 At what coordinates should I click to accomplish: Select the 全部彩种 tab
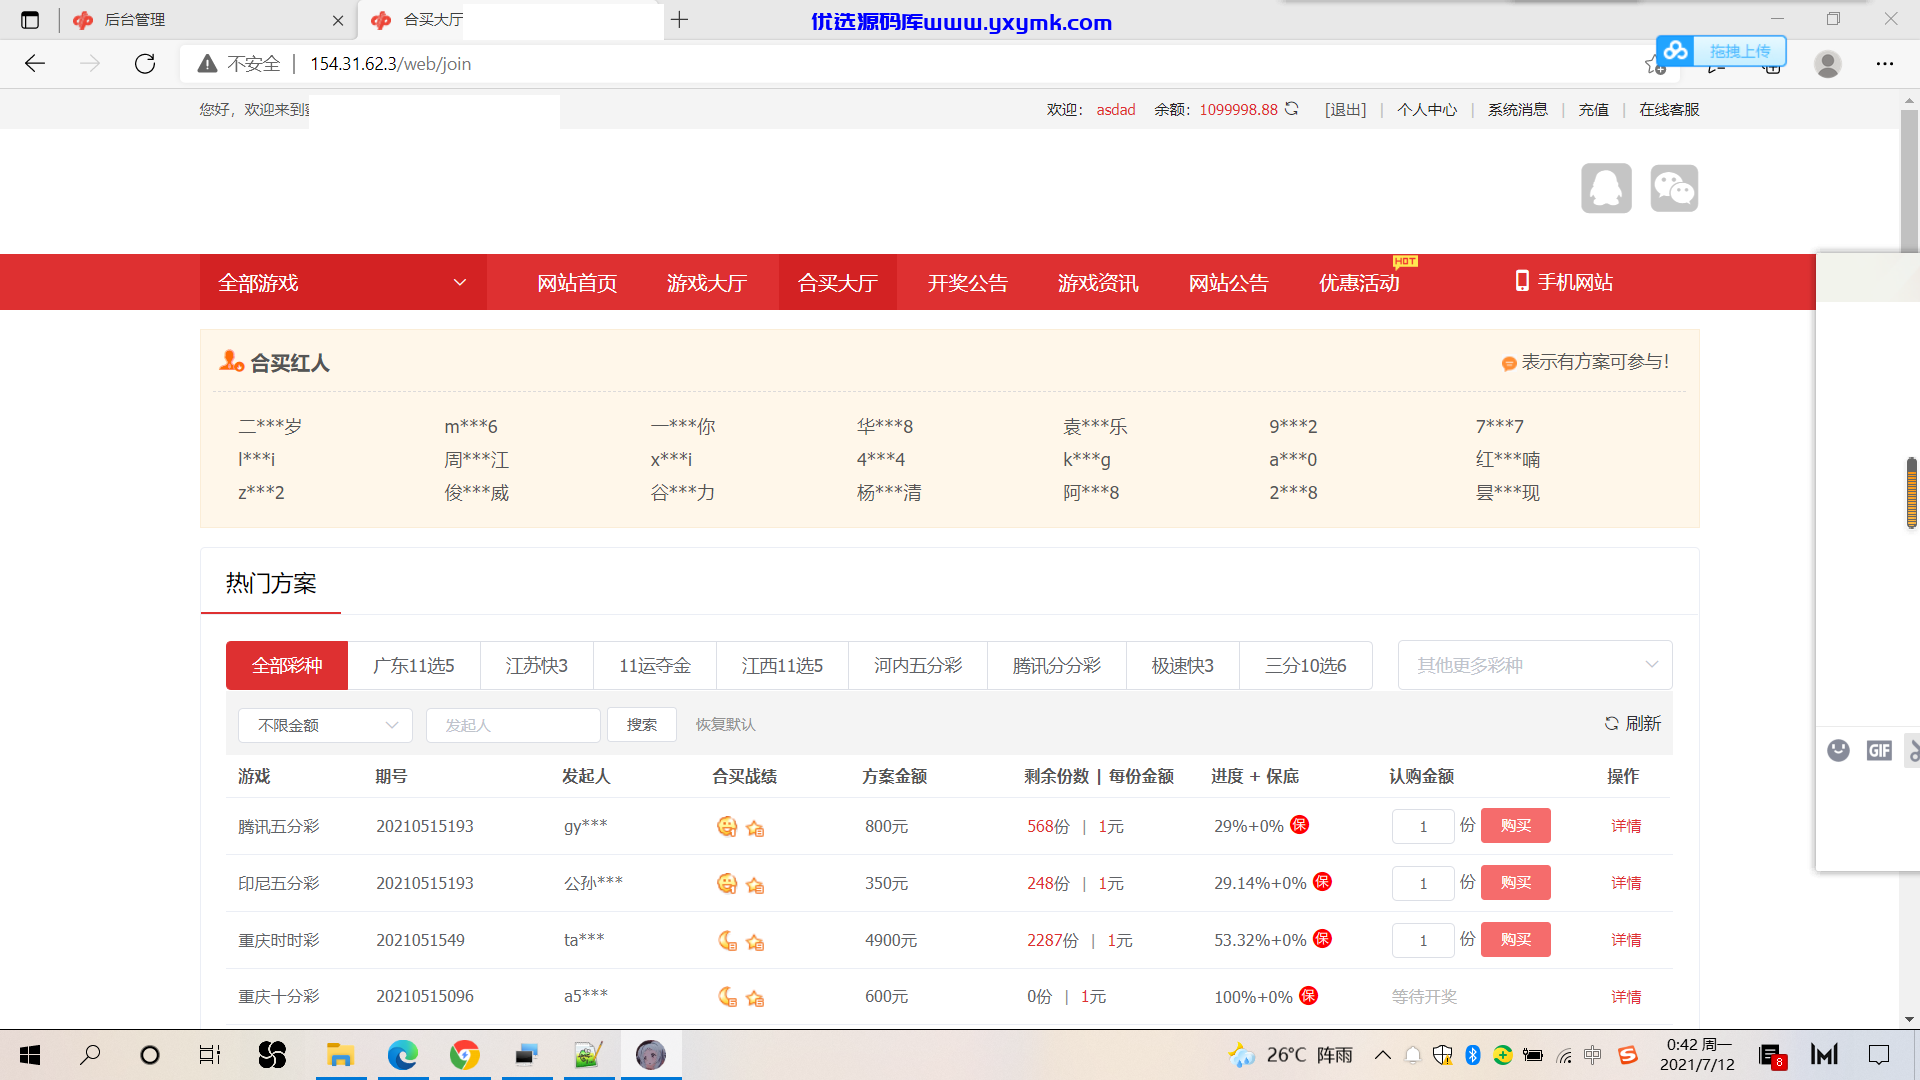pos(287,665)
